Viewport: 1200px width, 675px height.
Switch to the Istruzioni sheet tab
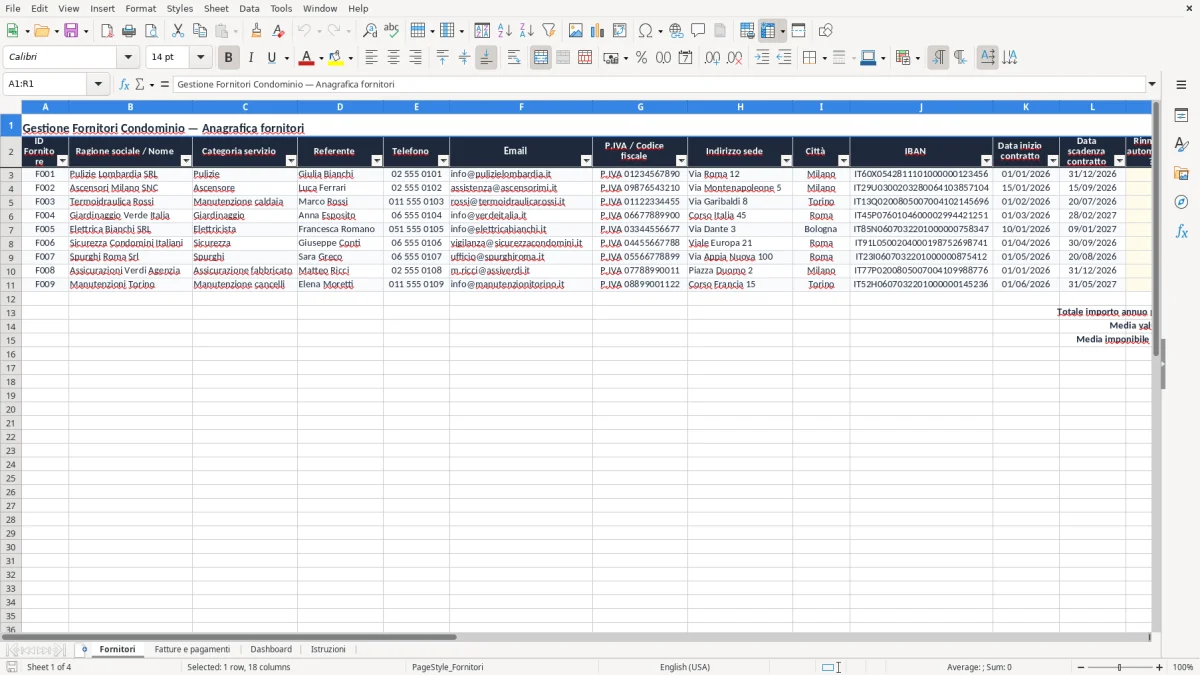click(x=328, y=650)
